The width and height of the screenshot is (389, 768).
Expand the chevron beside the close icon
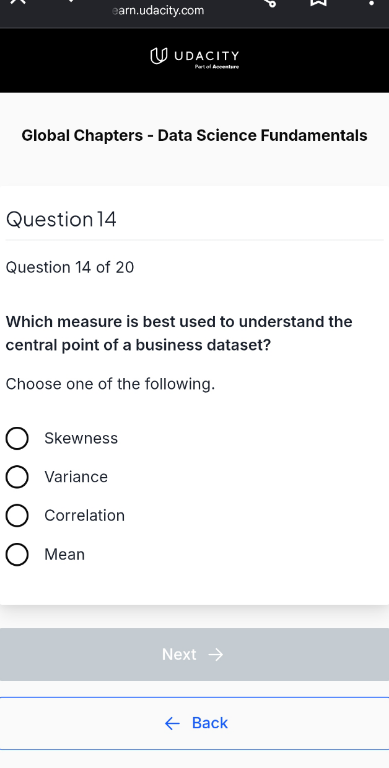pos(71,1)
